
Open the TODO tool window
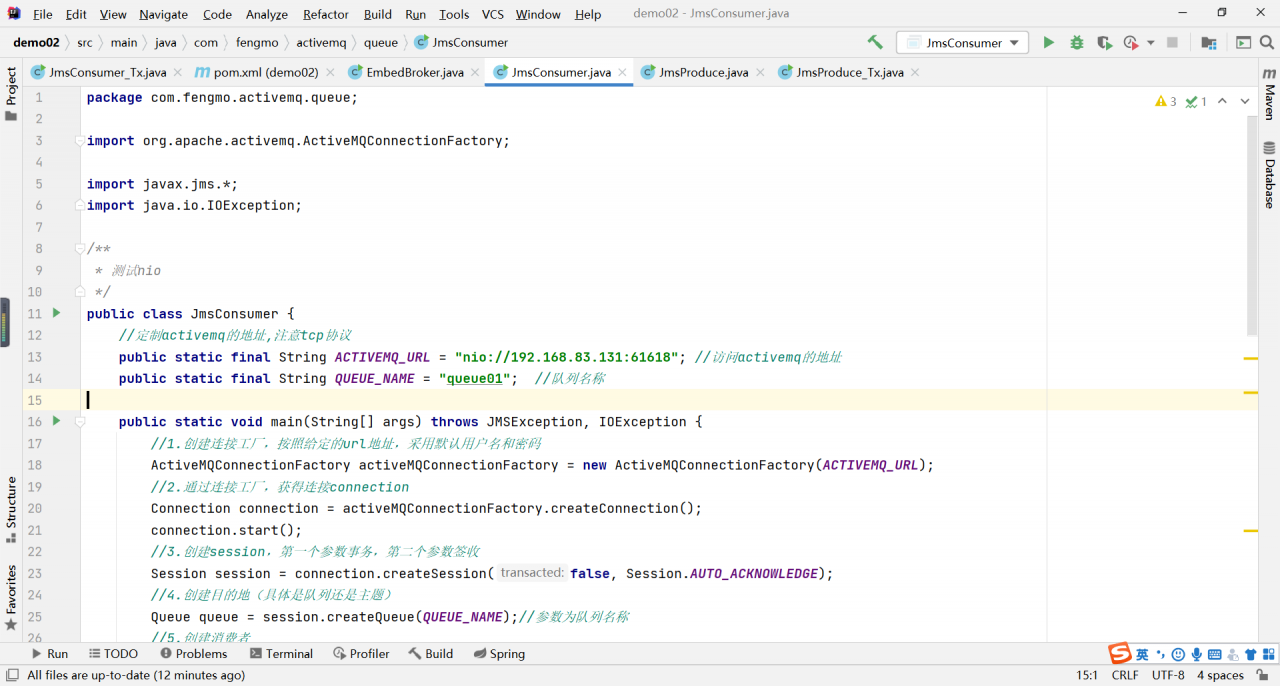112,653
